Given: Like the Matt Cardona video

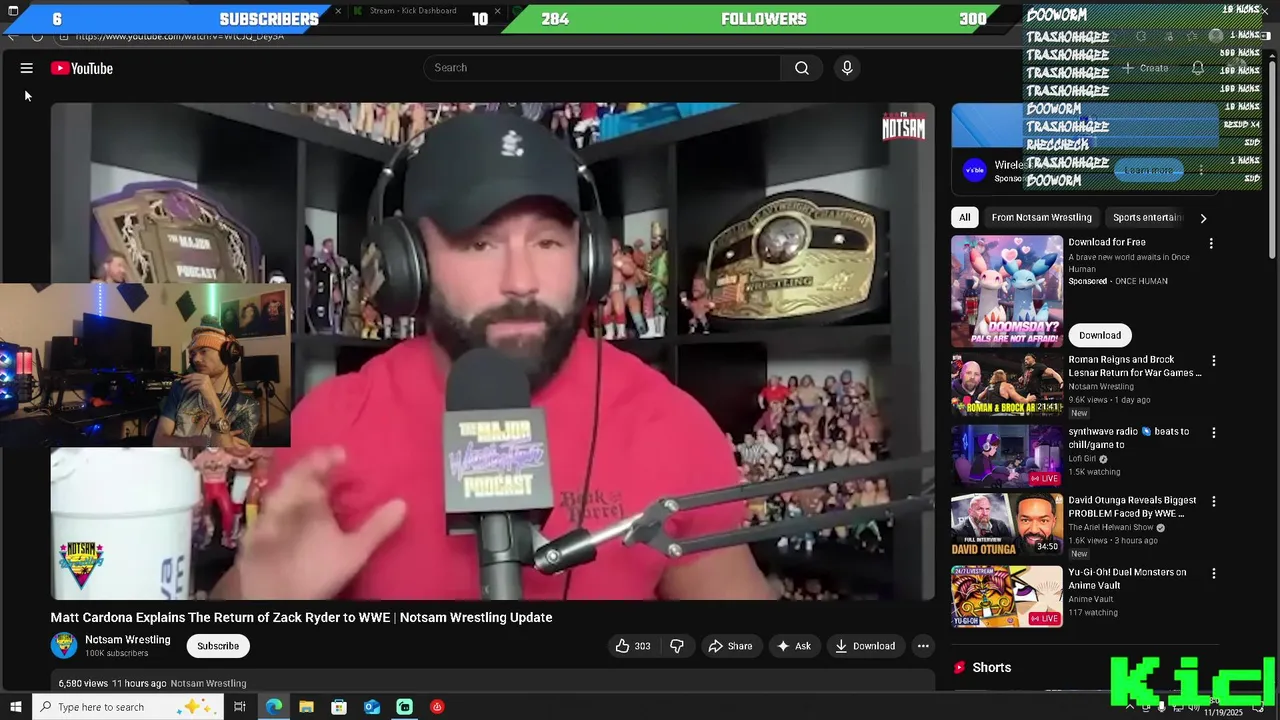Looking at the screenshot, I should pyautogui.click(x=632, y=646).
